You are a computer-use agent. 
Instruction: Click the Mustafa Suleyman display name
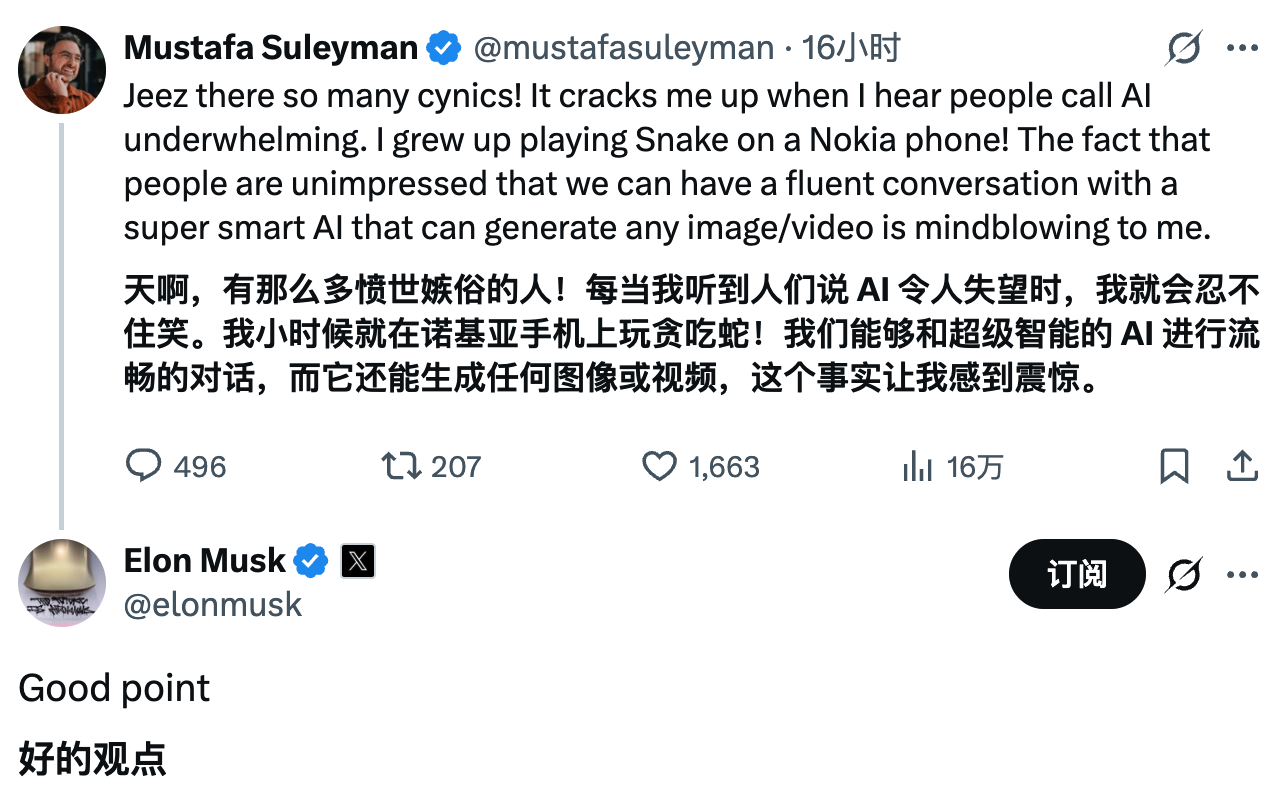(270, 47)
